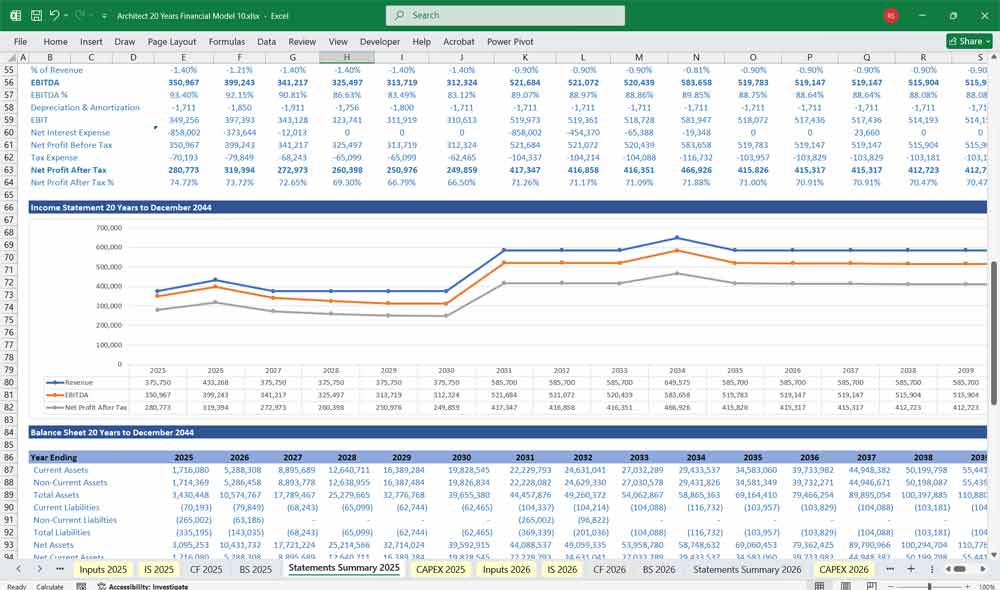Toggle Ready mode macro recording indicator
This screenshot has width=1000, height=590.
click(82, 585)
